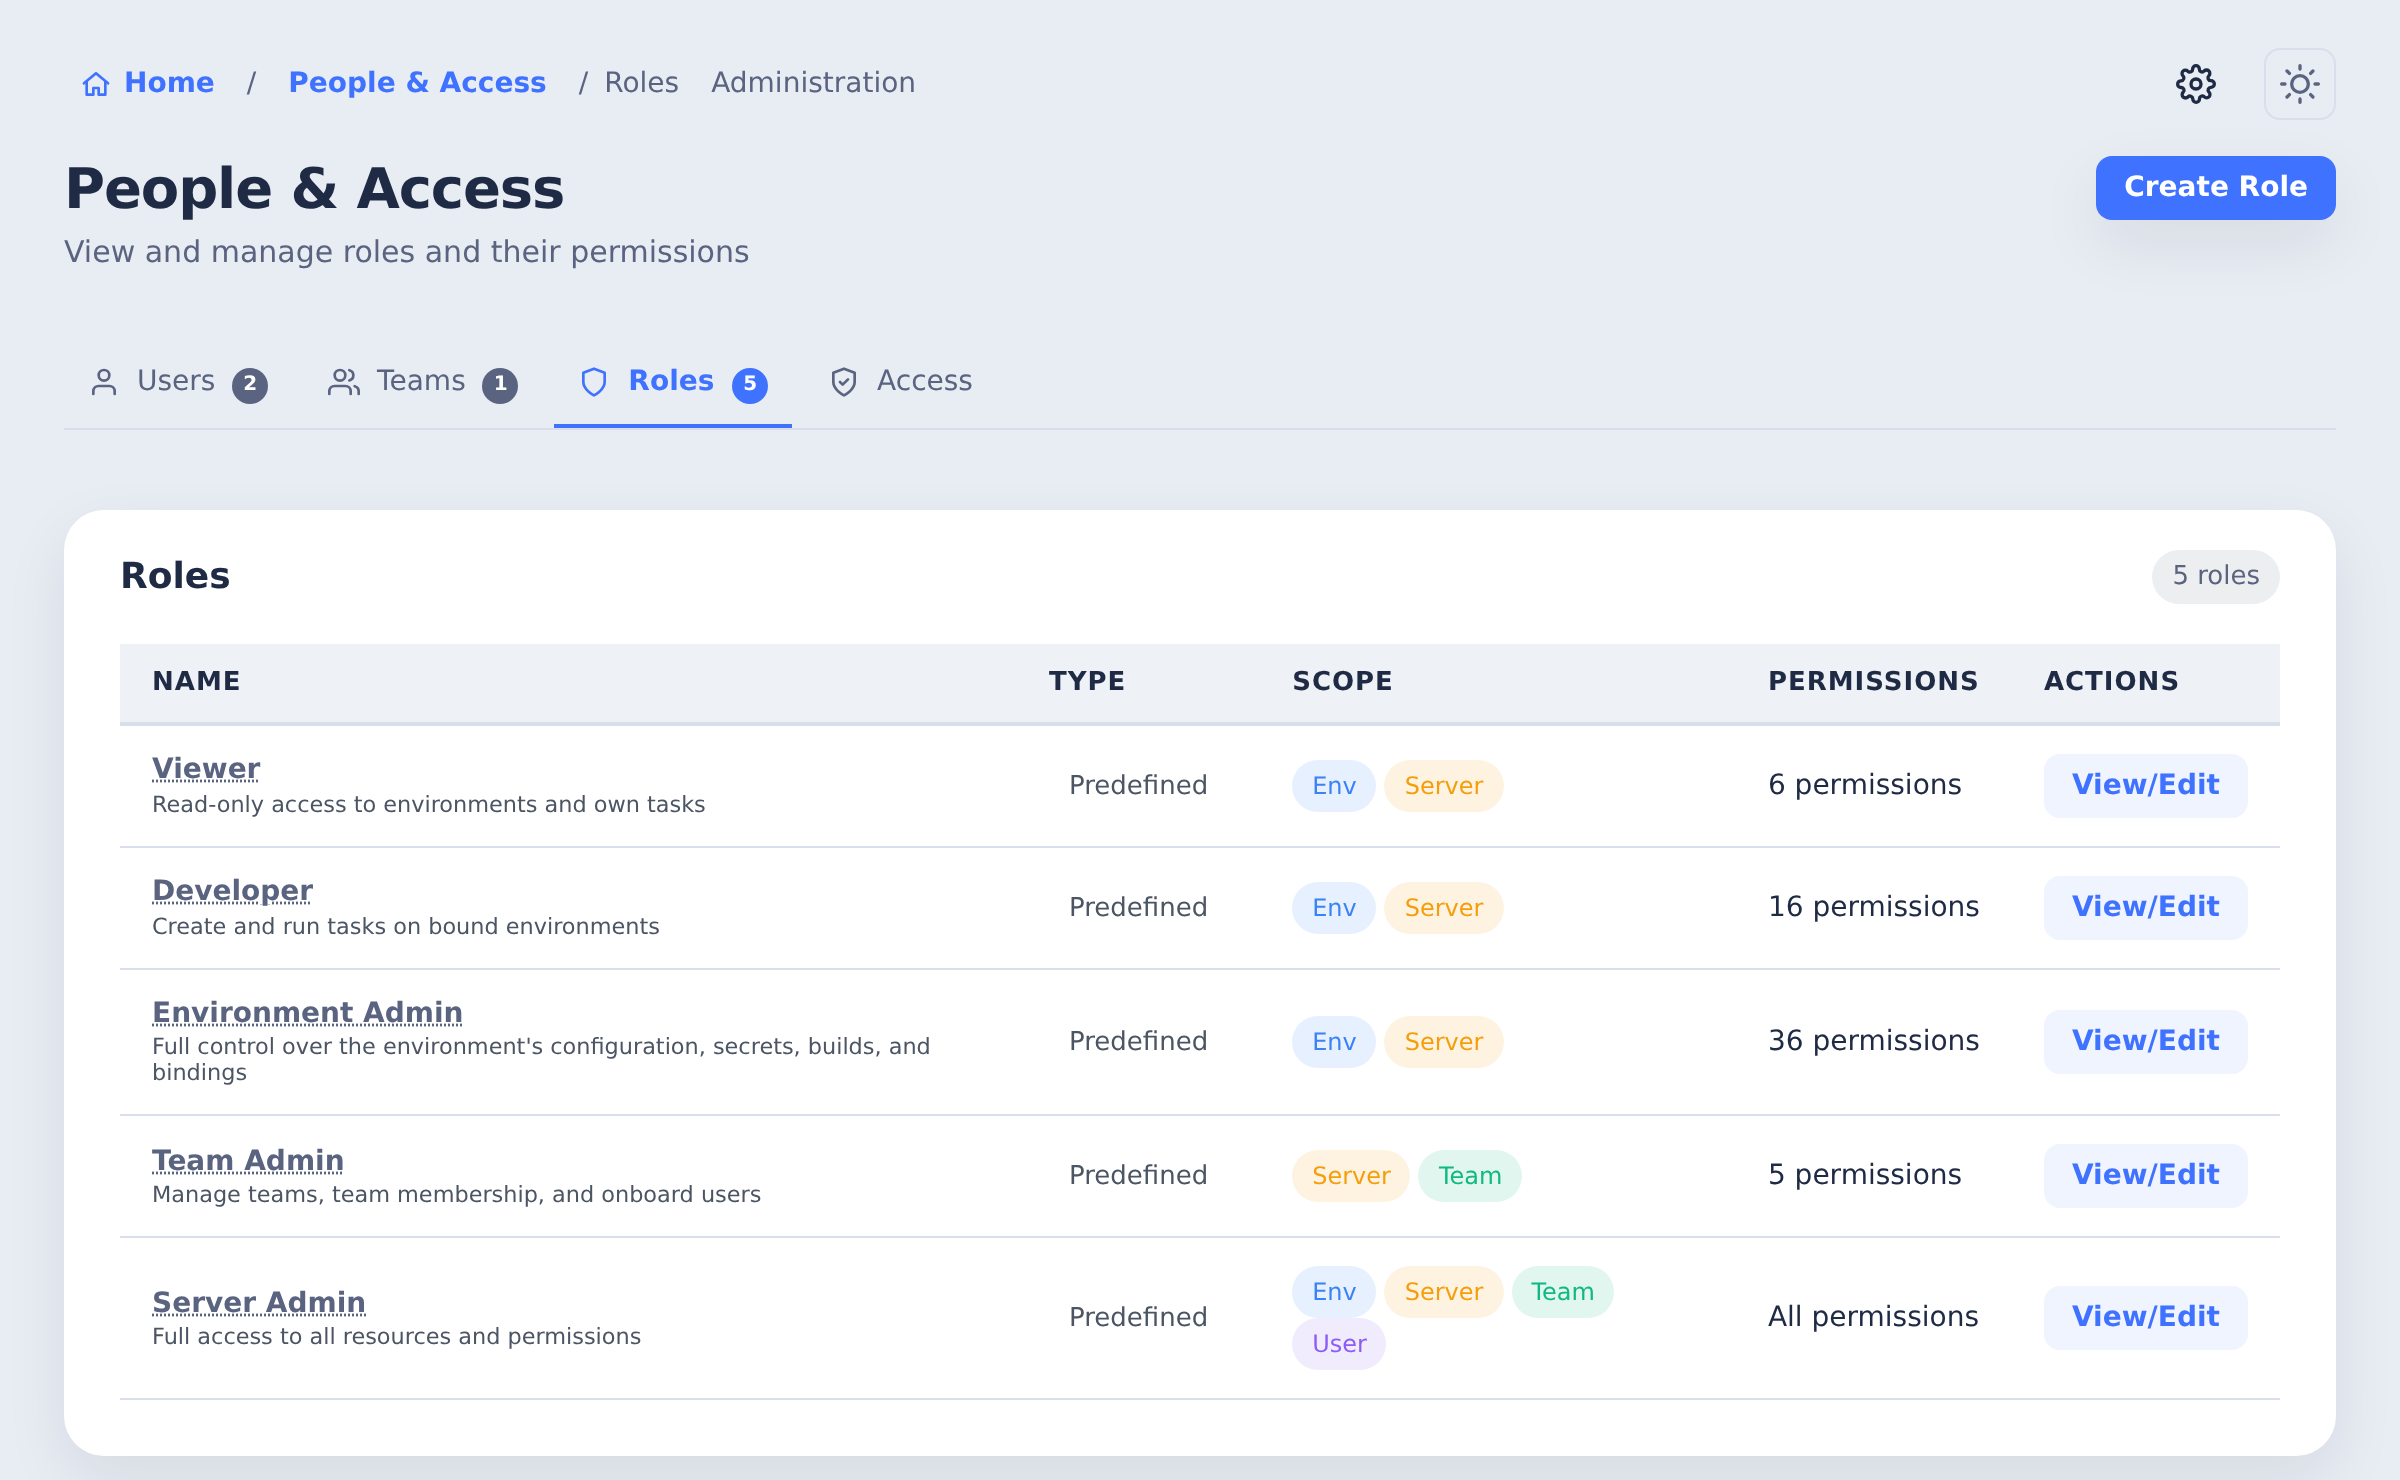
Task: Click View/Edit for Environment Admin role
Action: click(2146, 1042)
